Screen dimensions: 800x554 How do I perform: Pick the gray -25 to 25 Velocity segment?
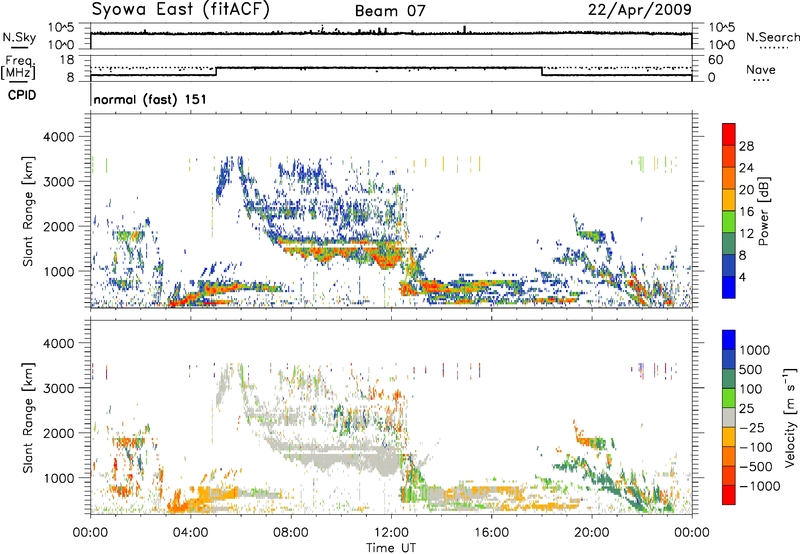pos(729,418)
